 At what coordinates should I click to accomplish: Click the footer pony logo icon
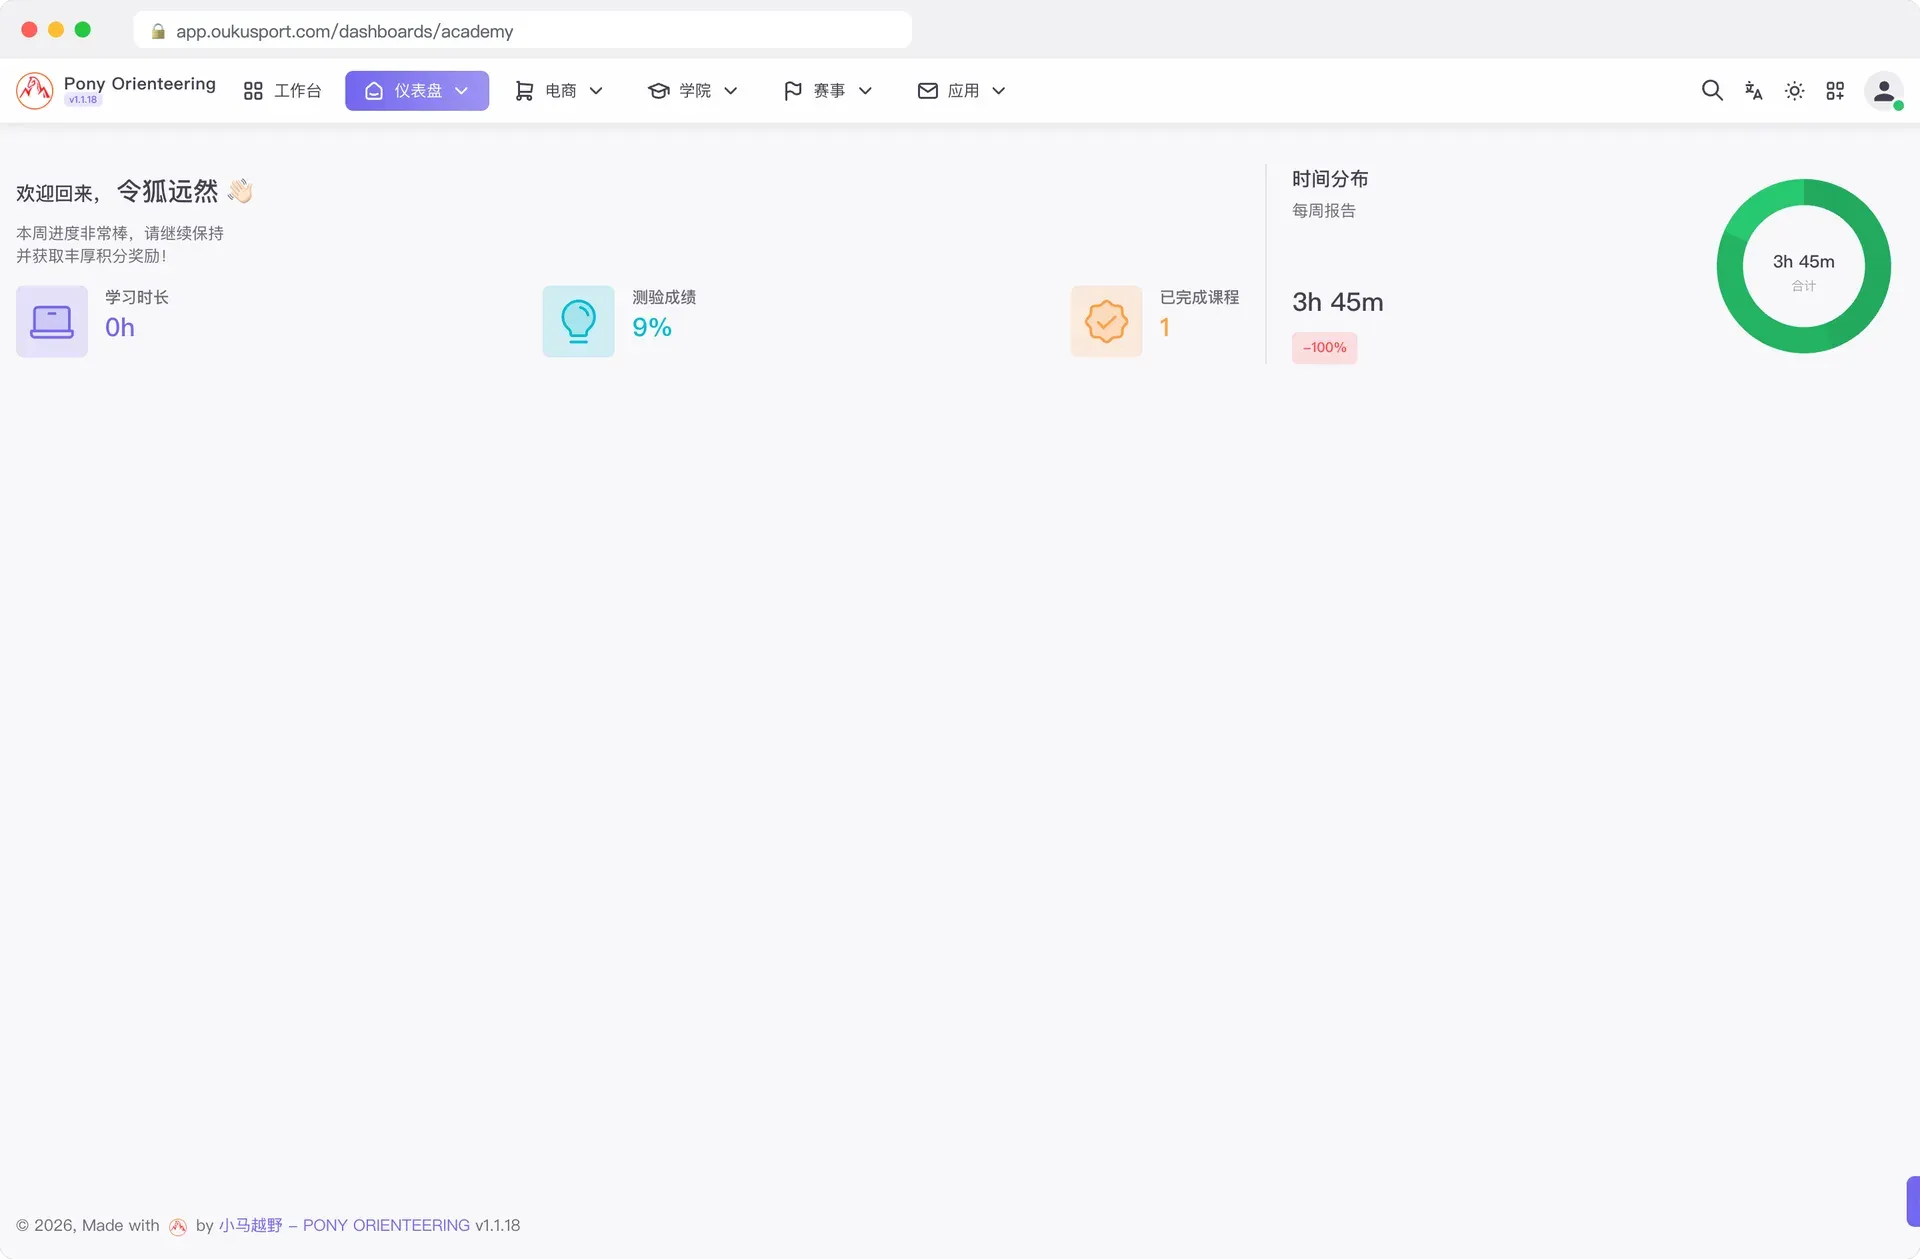[x=178, y=1226]
